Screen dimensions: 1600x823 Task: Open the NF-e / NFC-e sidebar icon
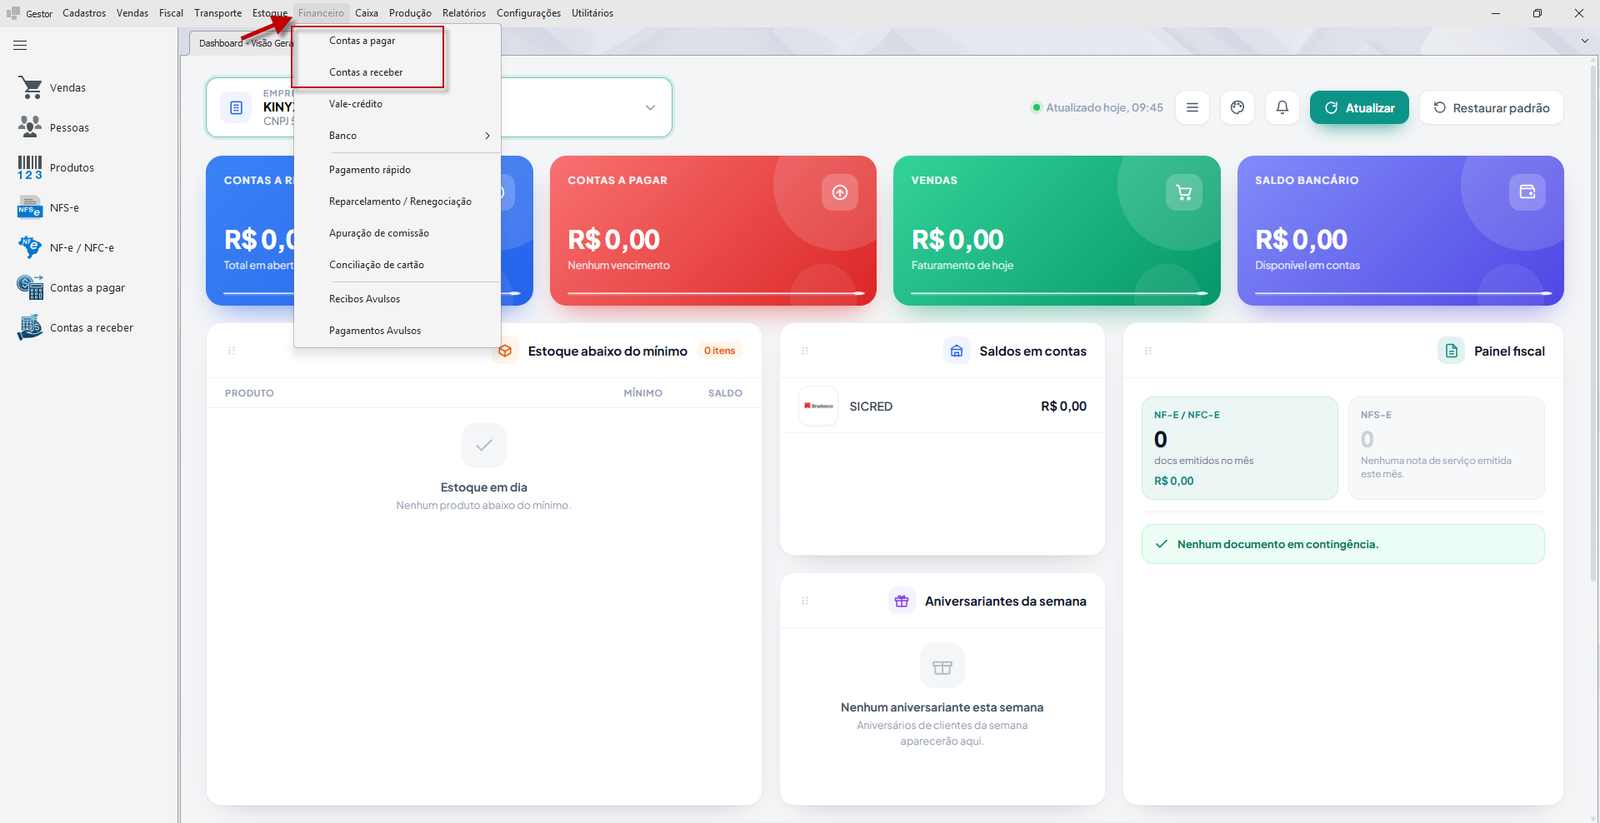pos(30,247)
